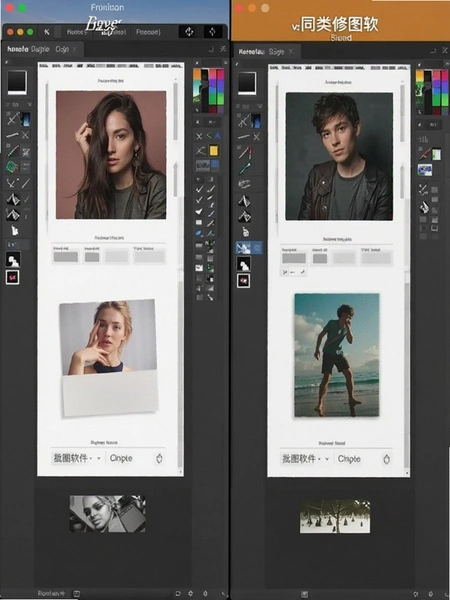Viewport: 450px width, 600px height.
Task: Click the crossed-arrows move icon in left title bar
Action: coord(189,32)
